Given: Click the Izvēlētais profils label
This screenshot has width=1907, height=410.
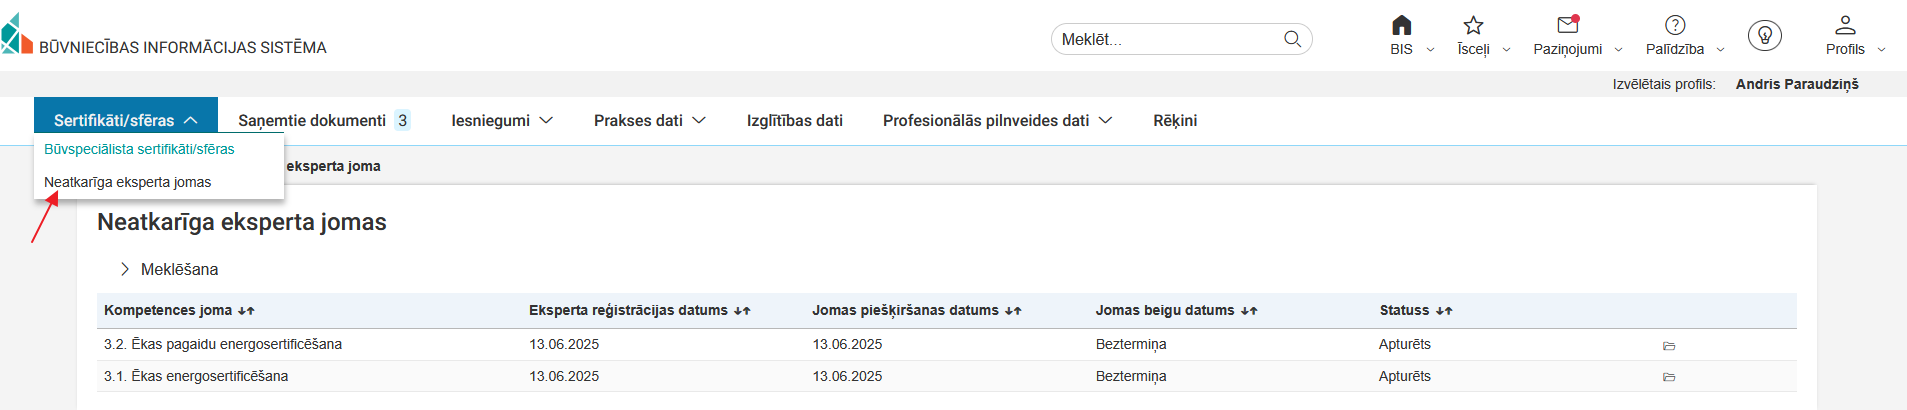Looking at the screenshot, I should point(1664,84).
